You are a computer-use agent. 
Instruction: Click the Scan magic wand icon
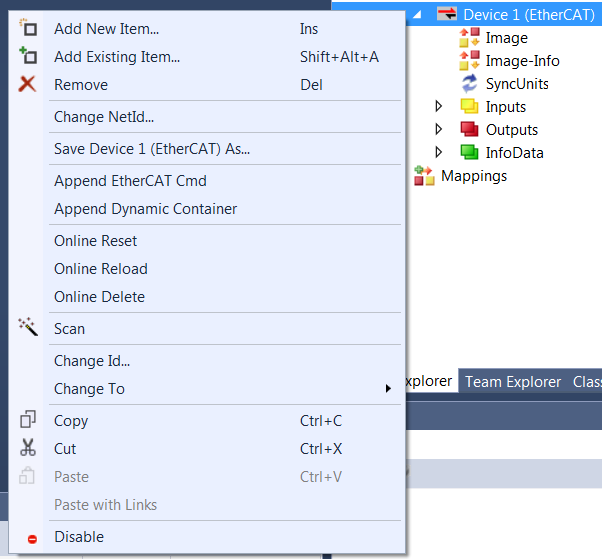coord(28,327)
